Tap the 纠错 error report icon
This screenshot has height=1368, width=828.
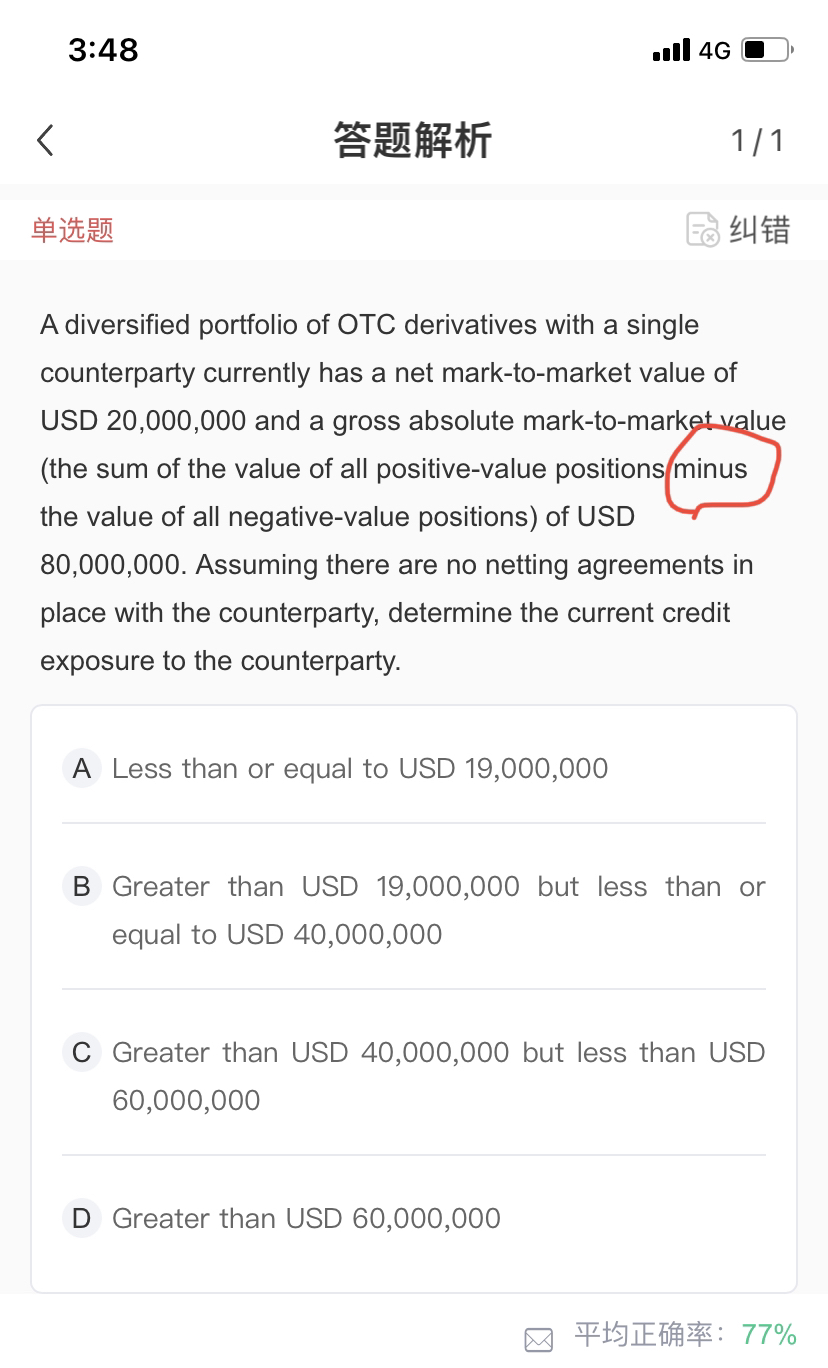coord(702,230)
